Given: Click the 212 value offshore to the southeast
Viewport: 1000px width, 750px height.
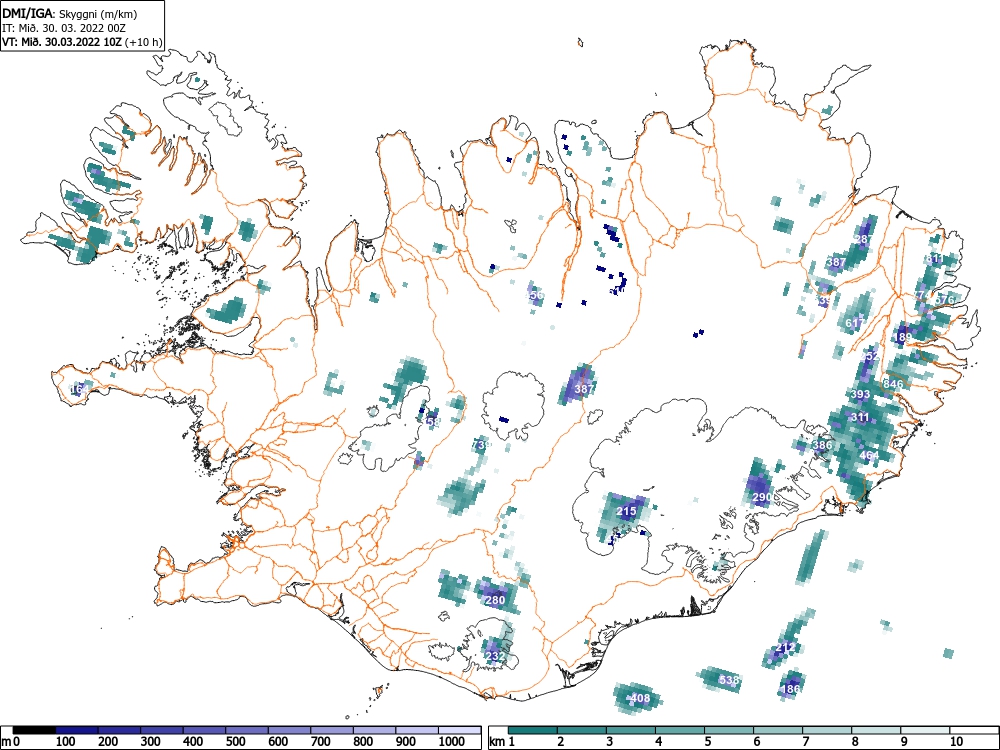Looking at the screenshot, I should tap(786, 647).
